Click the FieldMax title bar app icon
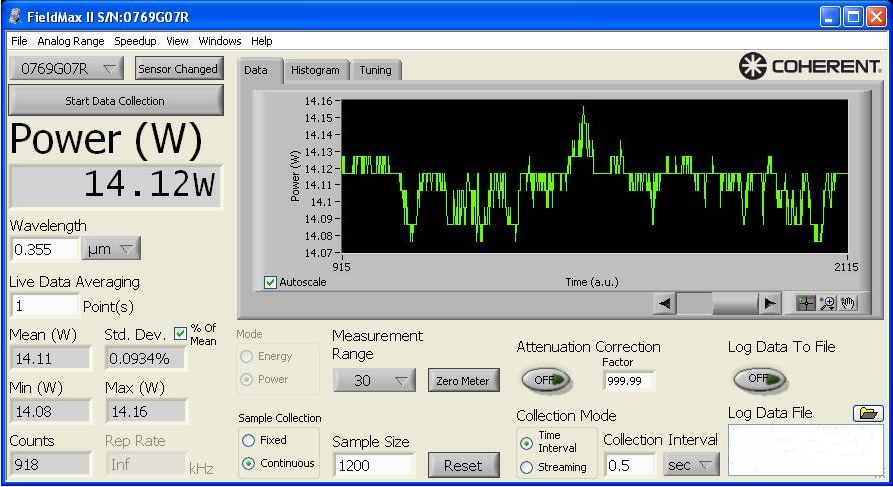The height and width of the screenshot is (487, 893). pyautogui.click(x=15, y=17)
